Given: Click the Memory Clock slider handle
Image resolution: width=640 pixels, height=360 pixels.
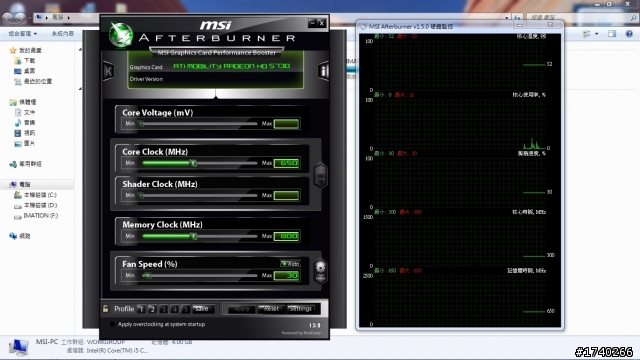Looking at the screenshot, I should pos(193,236).
